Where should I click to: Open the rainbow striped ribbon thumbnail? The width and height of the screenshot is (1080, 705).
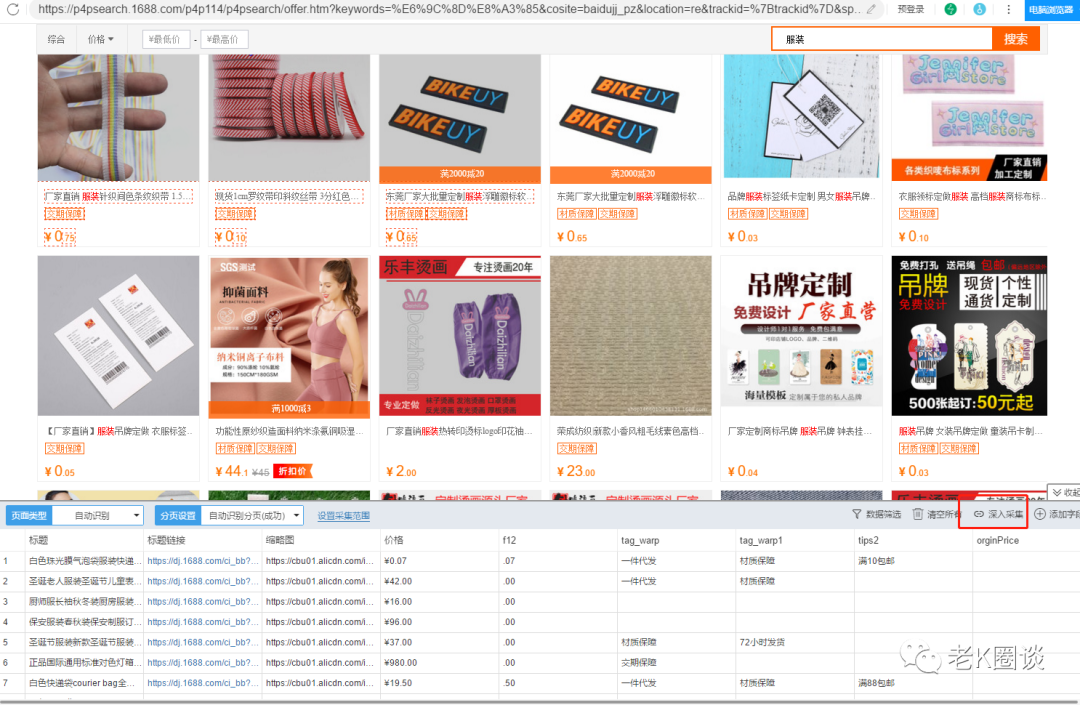pyautogui.click(x=118, y=118)
